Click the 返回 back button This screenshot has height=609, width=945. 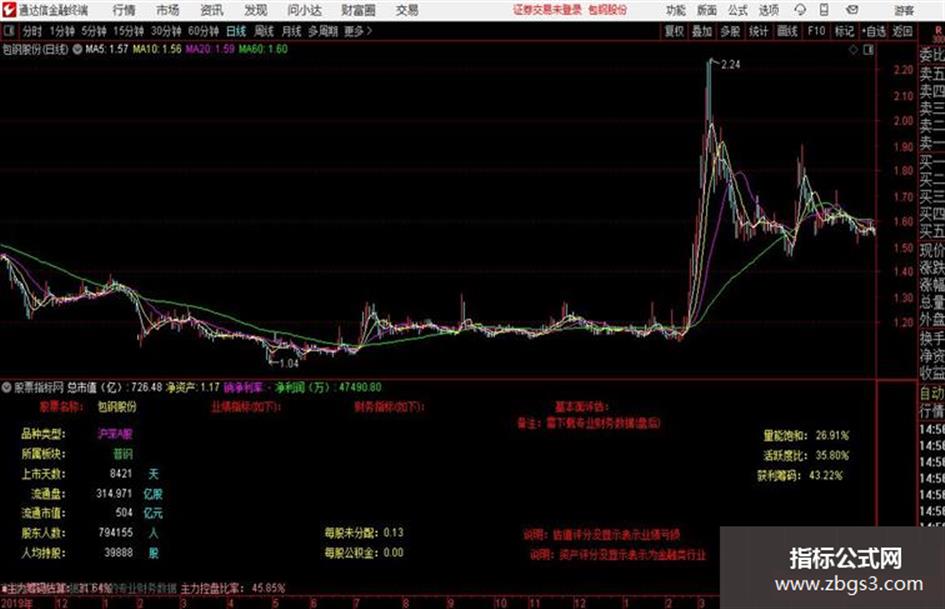point(902,31)
